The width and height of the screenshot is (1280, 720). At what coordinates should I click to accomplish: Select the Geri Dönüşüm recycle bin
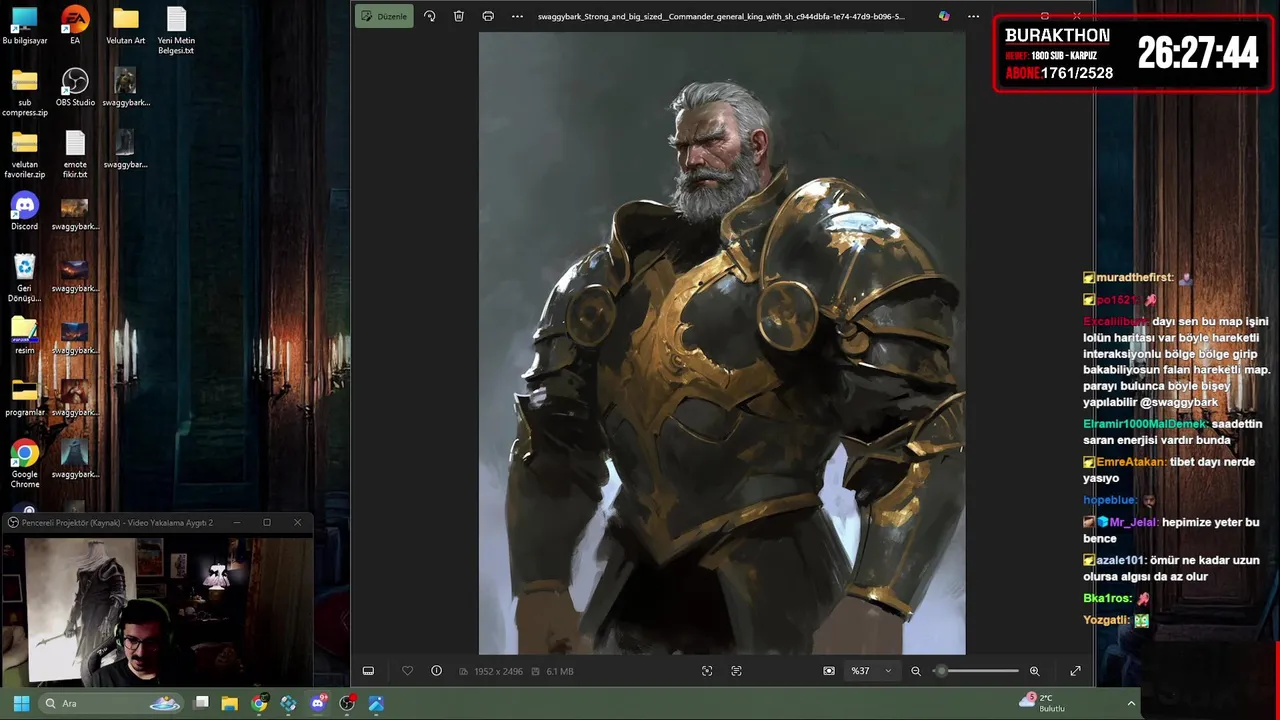click(x=25, y=279)
